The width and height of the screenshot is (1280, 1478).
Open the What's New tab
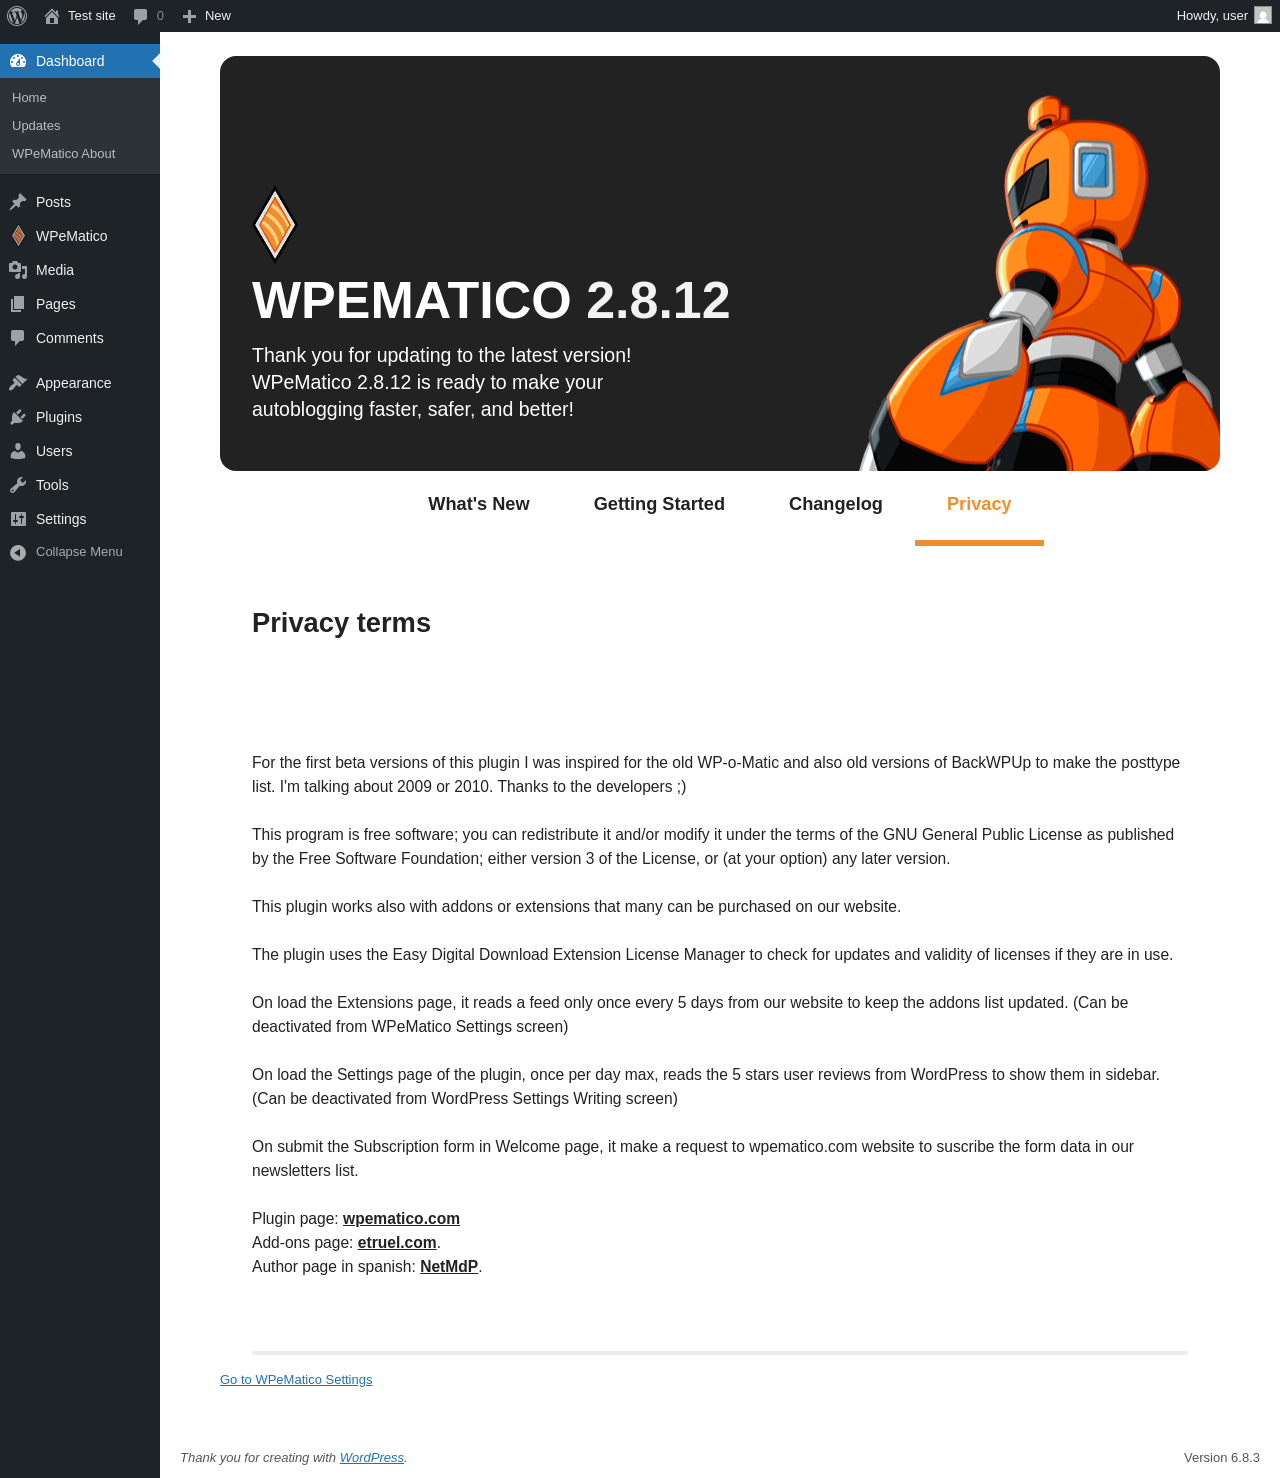point(479,504)
